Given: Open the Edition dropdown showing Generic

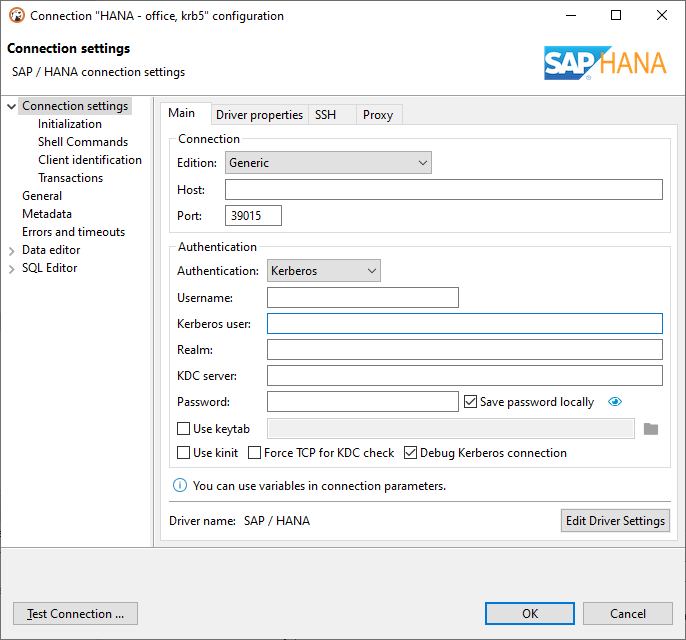Looking at the screenshot, I should (x=328, y=163).
